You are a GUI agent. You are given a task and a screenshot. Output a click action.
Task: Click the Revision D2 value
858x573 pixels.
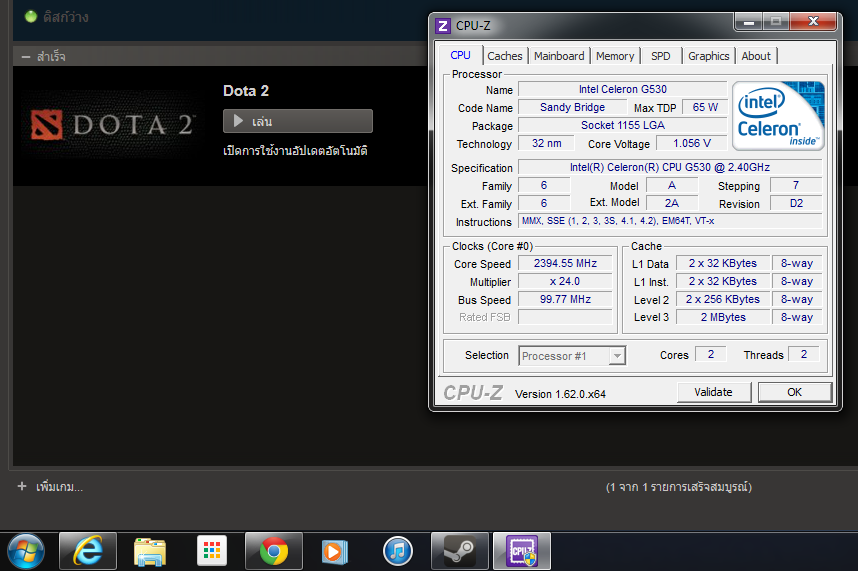click(x=796, y=204)
